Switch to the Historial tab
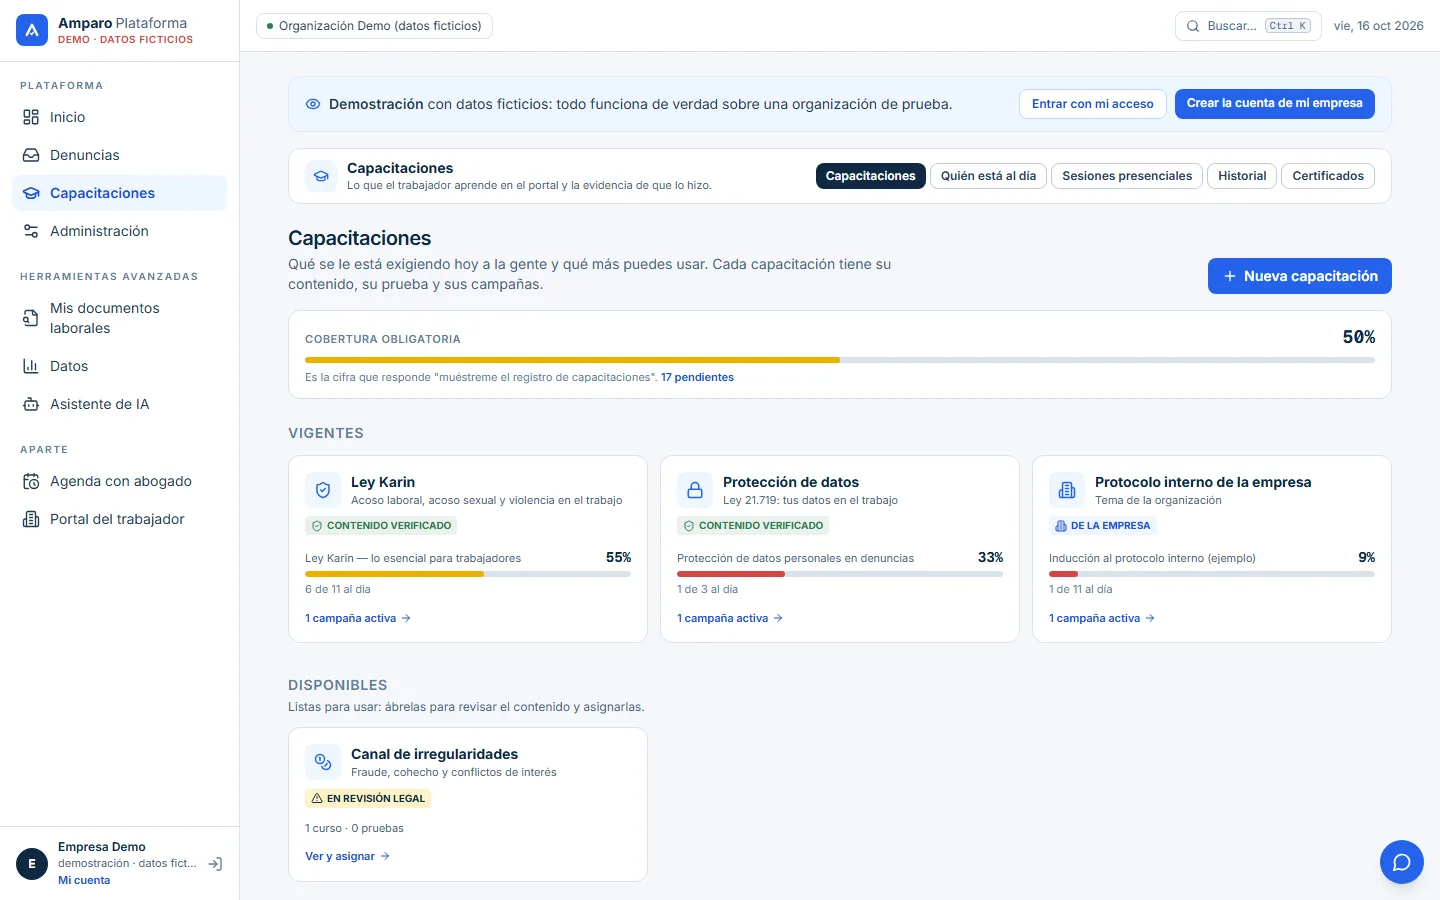This screenshot has width=1440, height=900. [1242, 176]
